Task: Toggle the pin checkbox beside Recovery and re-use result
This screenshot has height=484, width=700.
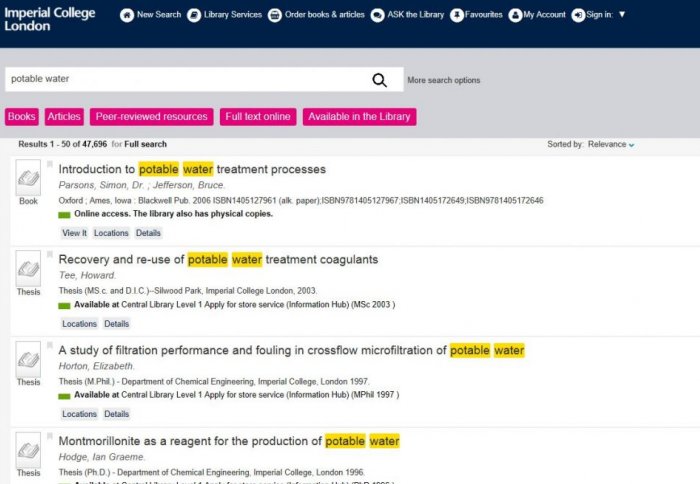Action: [x=48, y=256]
